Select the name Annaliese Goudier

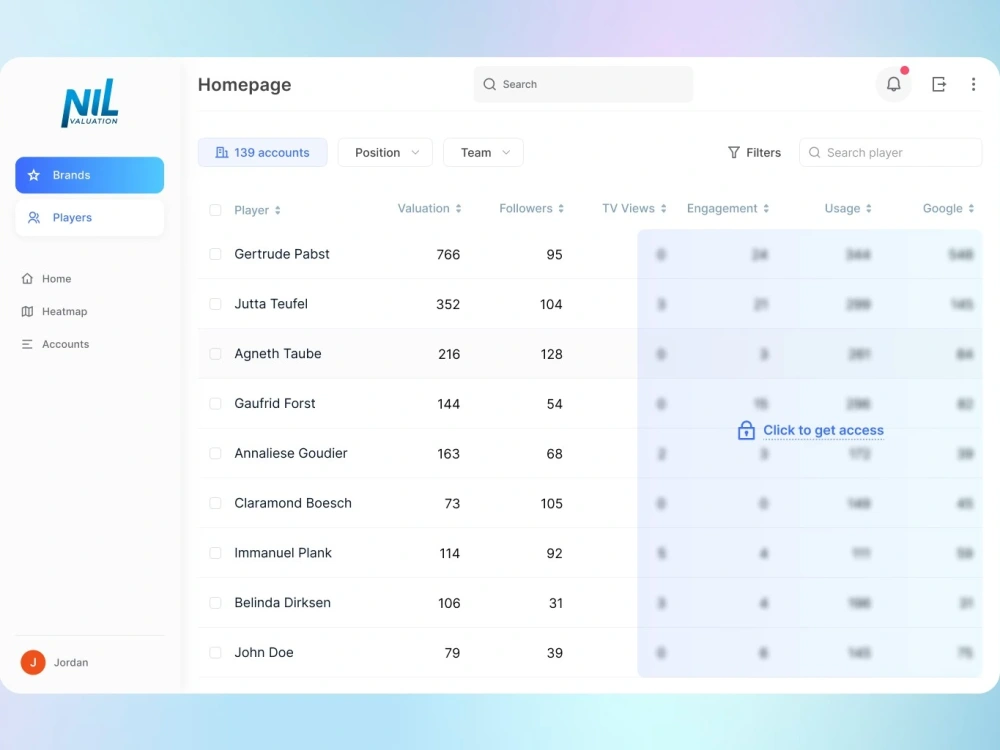[291, 453]
